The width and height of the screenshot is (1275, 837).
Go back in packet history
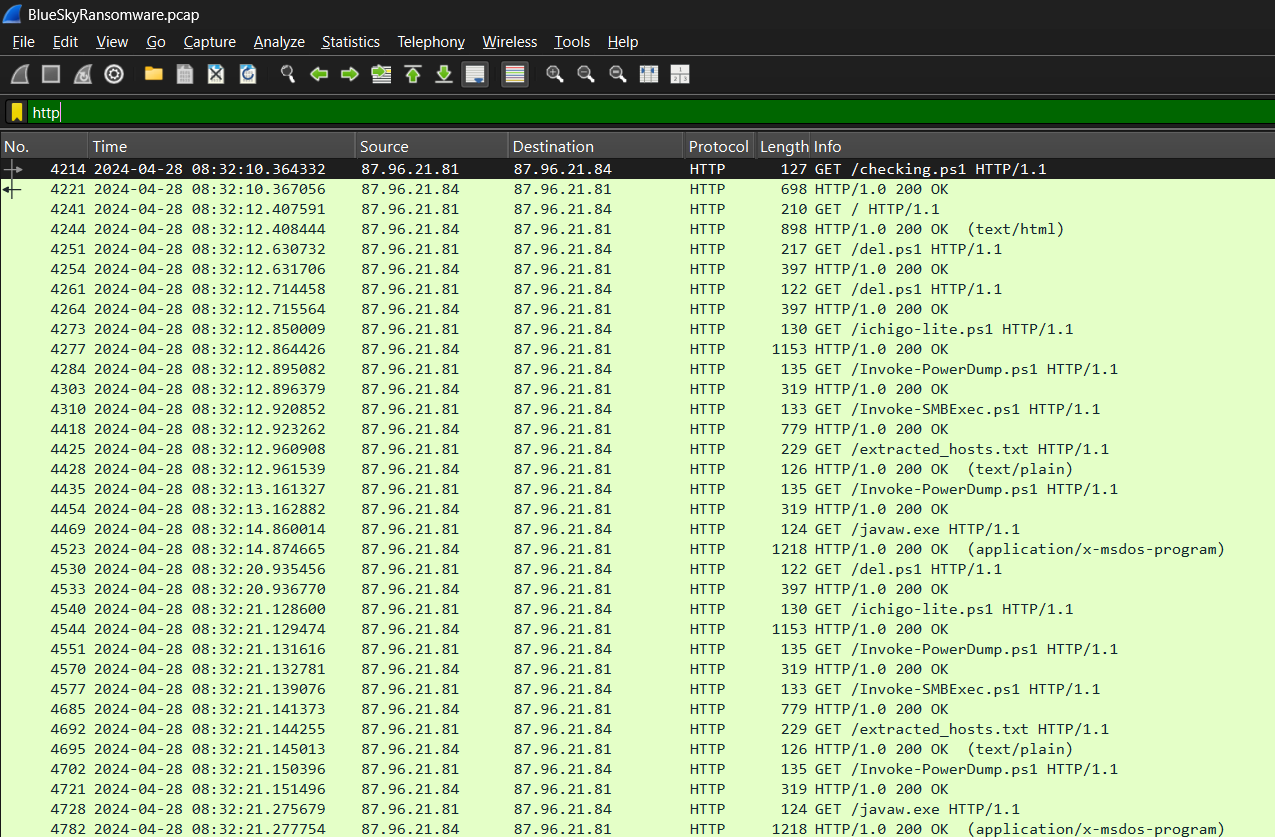click(319, 74)
